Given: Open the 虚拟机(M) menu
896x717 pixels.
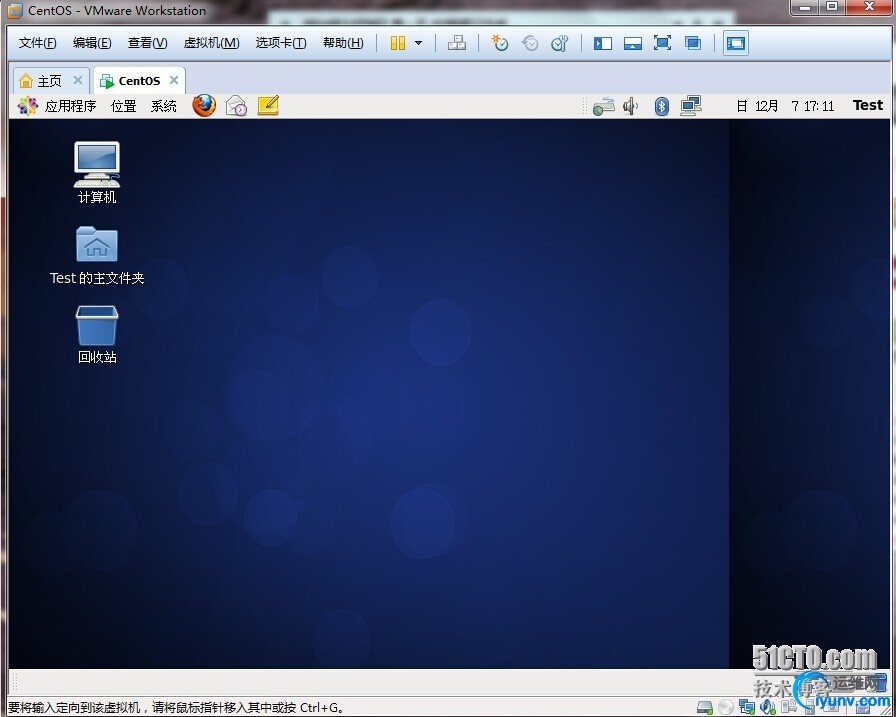Looking at the screenshot, I should click(211, 43).
